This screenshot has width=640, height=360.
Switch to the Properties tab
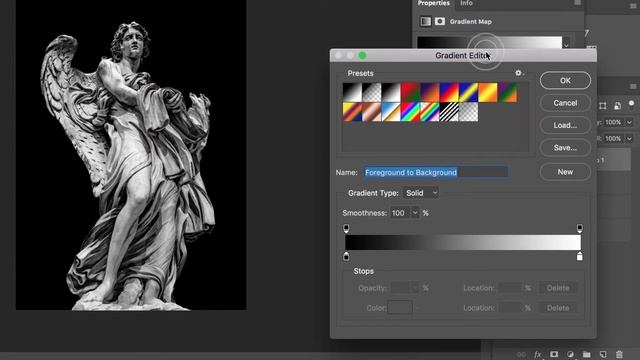point(433,3)
